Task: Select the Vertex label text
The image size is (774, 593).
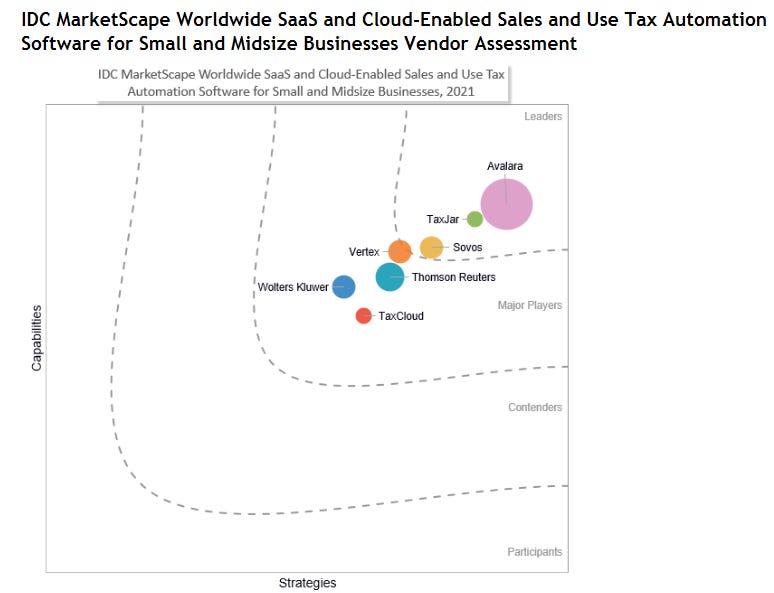Action: (x=364, y=252)
